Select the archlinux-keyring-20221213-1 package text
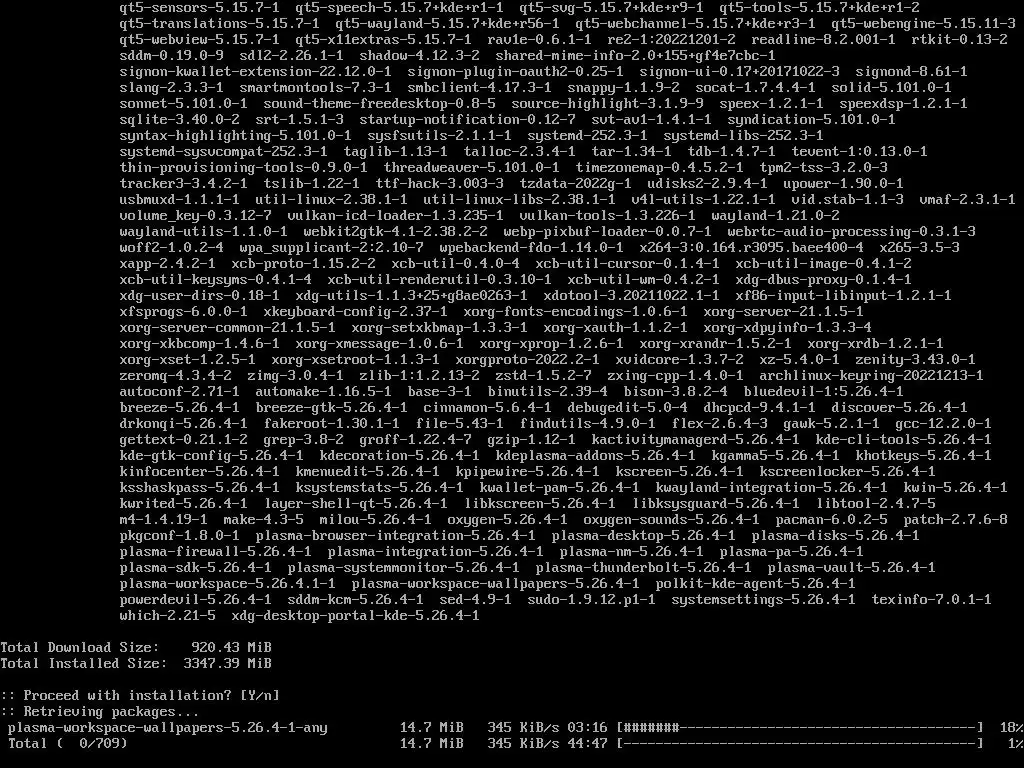This screenshot has height=768, width=1024. [x=871, y=376]
